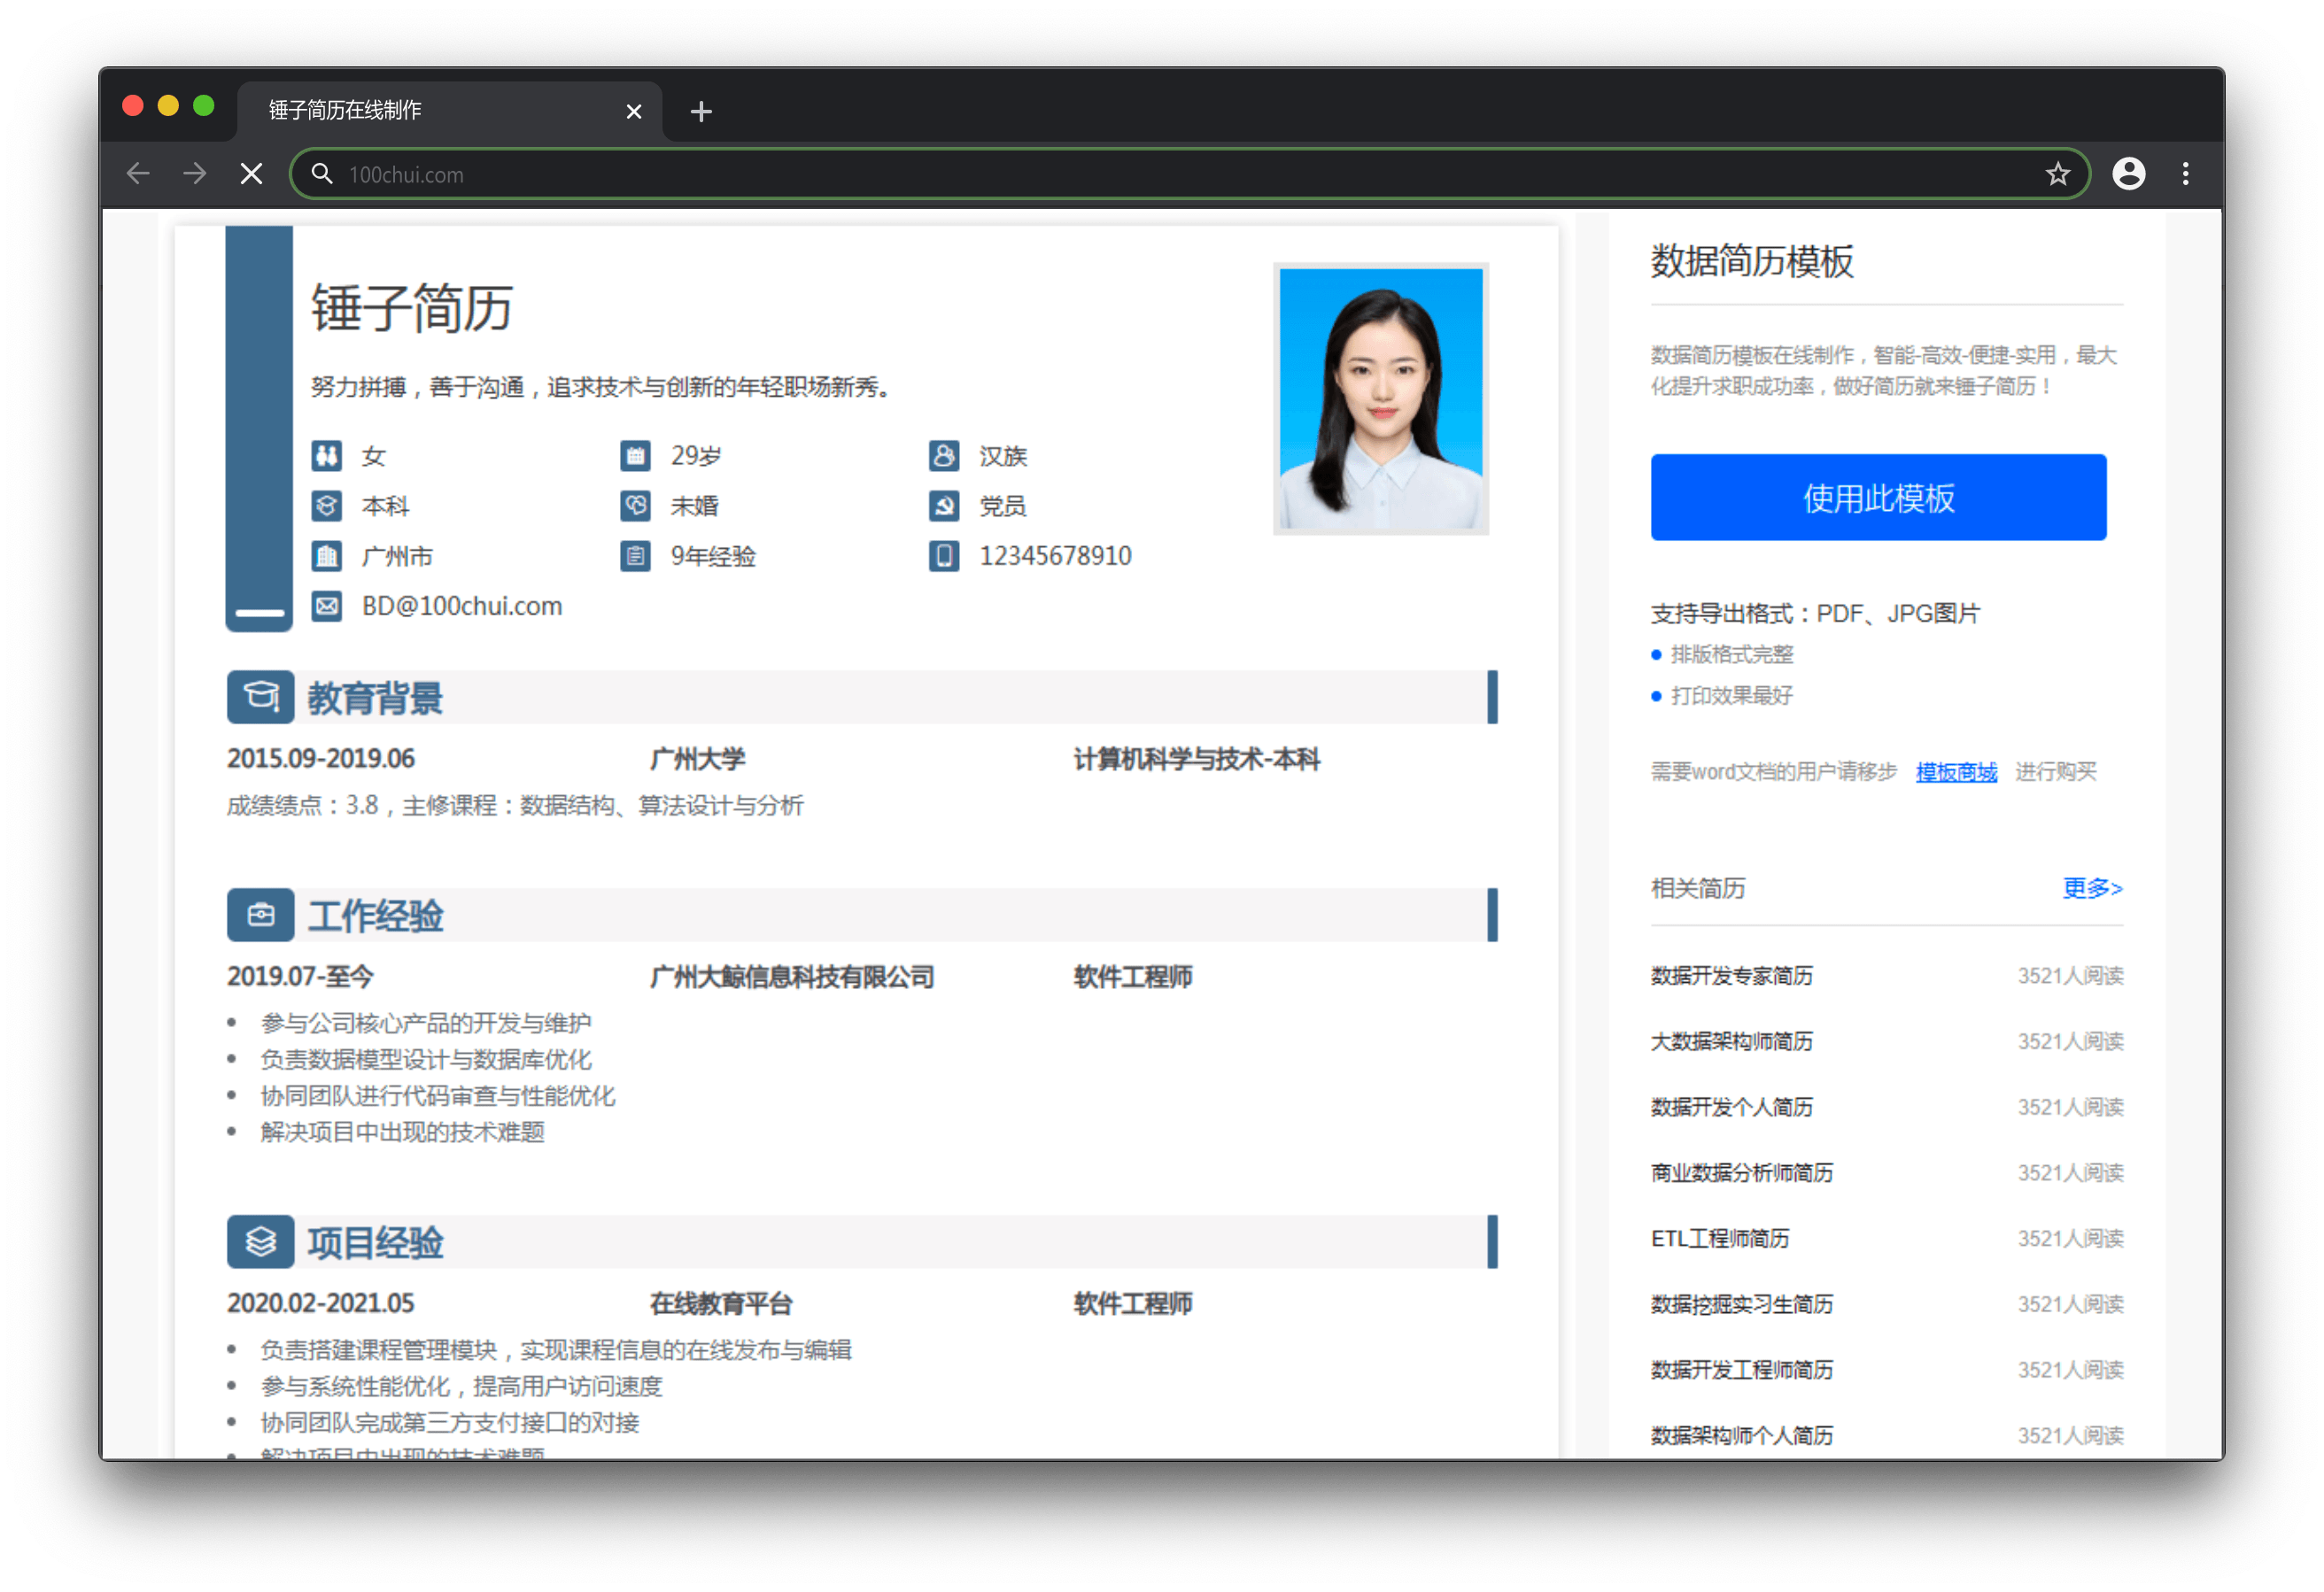Open the 模板商城 link

coord(1956,772)
